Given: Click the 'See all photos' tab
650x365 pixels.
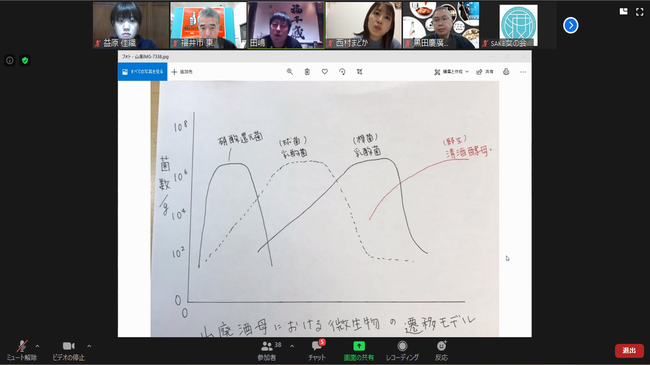Looking at the screenshot, I should click(x=143, y=72).
